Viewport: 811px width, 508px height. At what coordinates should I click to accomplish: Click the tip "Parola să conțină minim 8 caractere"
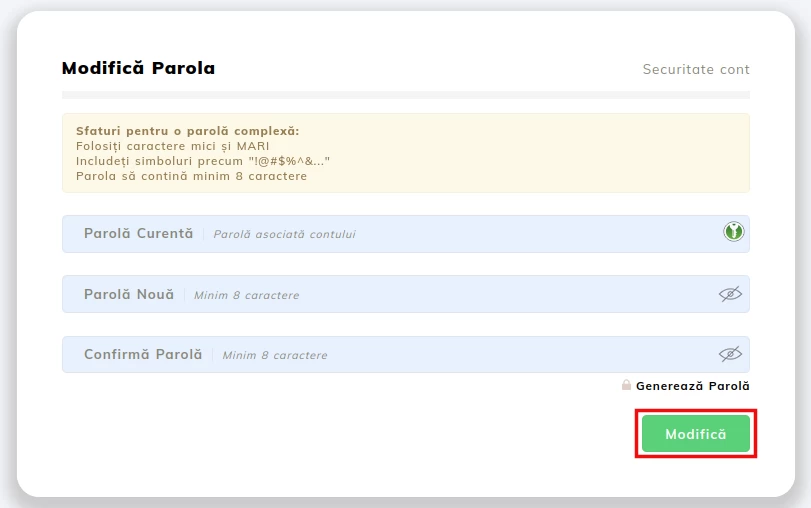tap(191, 176)
